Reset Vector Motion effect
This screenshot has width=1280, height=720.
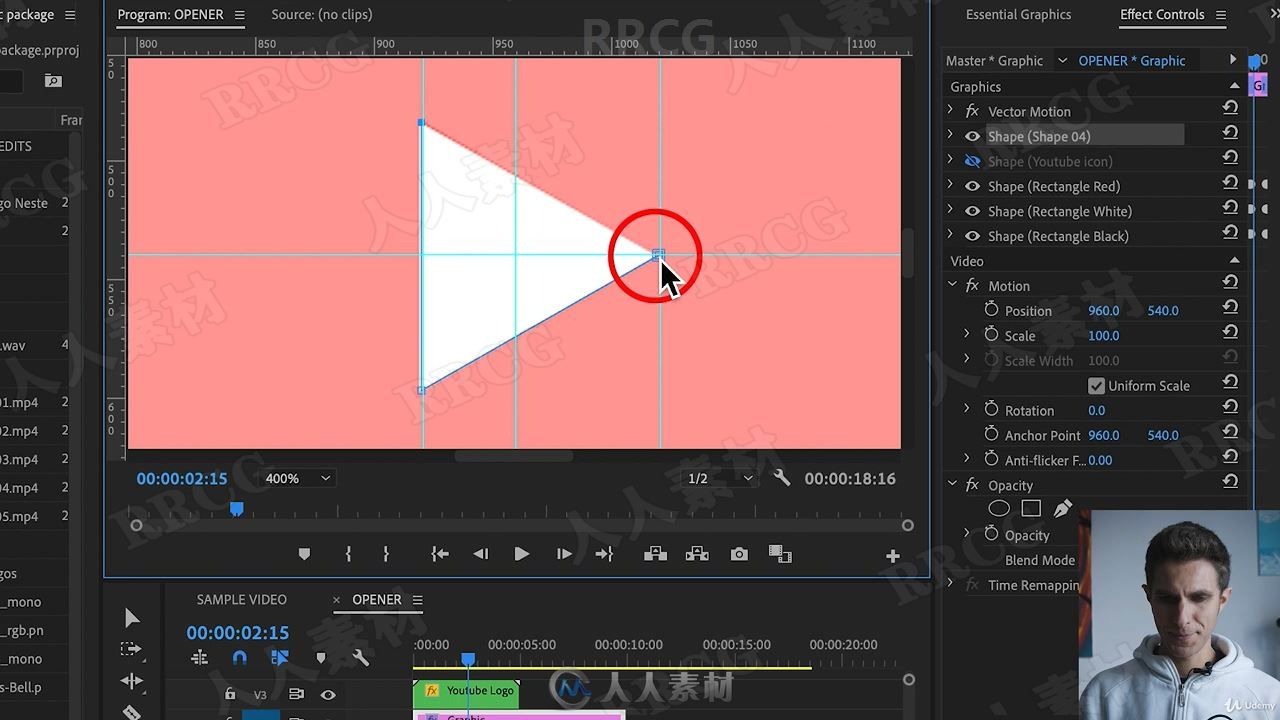click(1230, 110)
